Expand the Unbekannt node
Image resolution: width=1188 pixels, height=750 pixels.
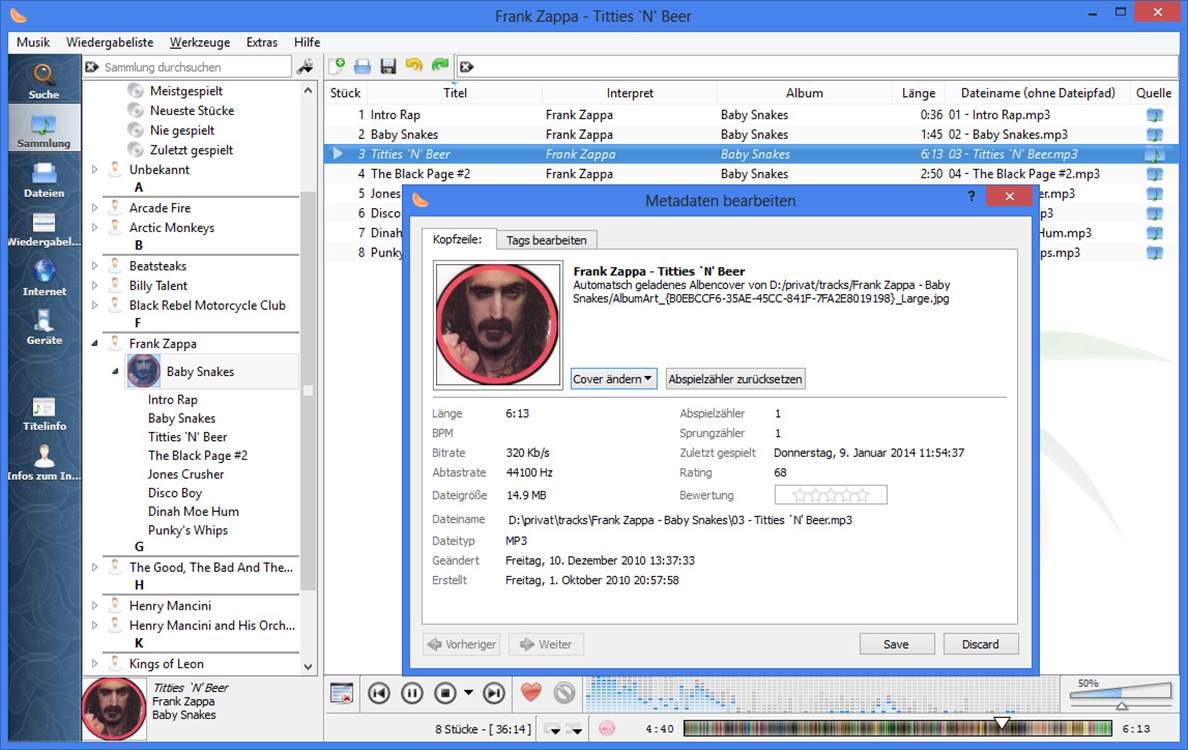pyautogui.click(x=95, y=170)
